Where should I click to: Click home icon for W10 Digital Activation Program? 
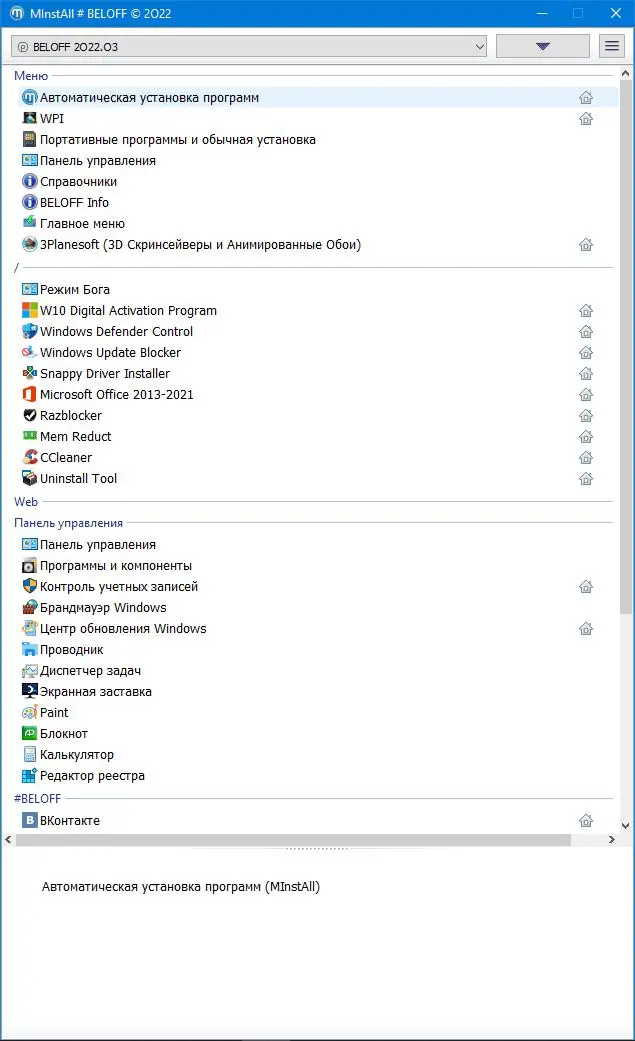click(x=586, y=310)
